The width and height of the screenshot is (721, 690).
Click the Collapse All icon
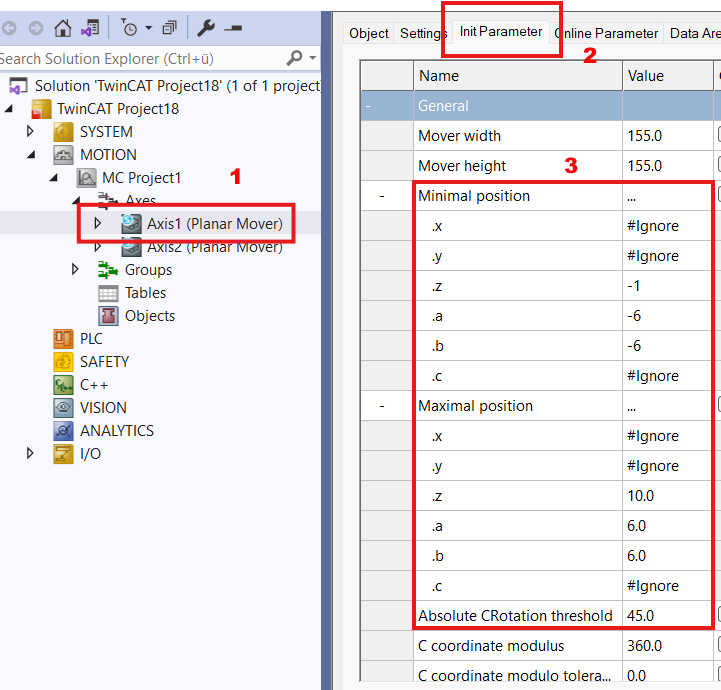pyautogui.click(x=170, y=29)
